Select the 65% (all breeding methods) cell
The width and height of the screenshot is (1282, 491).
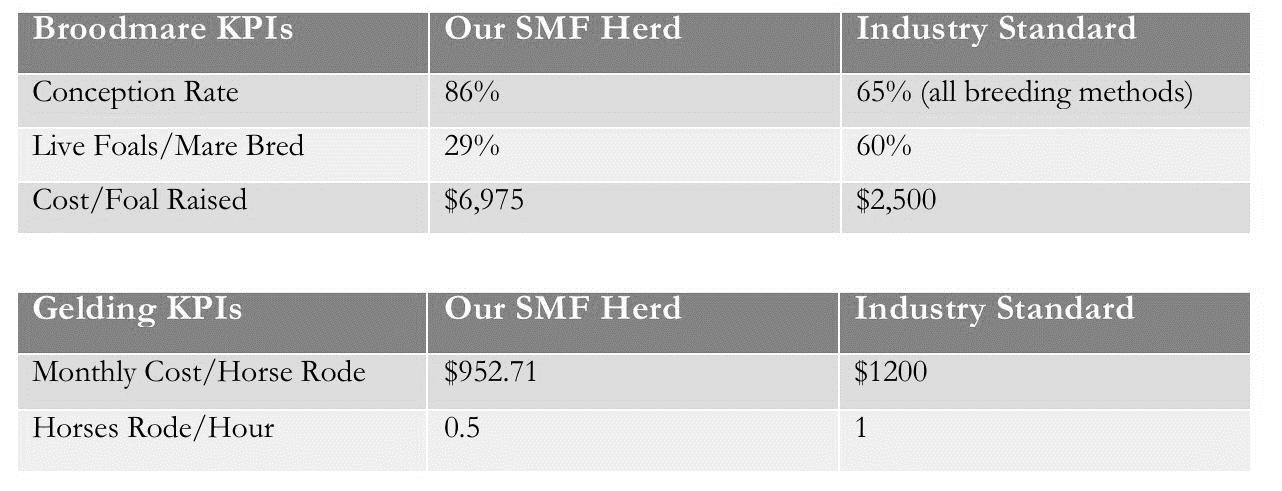(1024, 93)
